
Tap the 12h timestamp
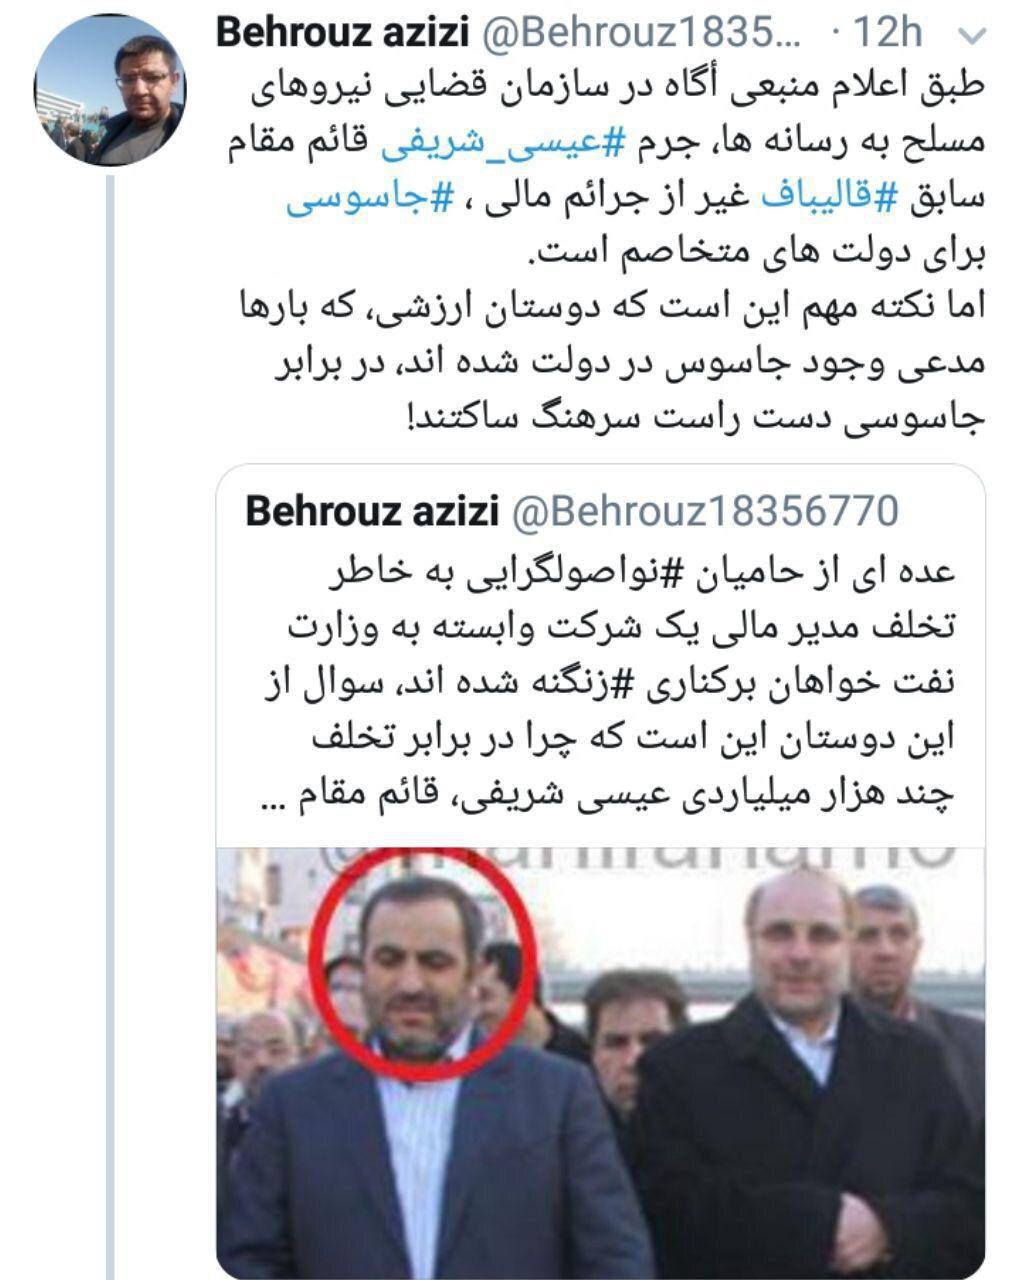(887, 35)
